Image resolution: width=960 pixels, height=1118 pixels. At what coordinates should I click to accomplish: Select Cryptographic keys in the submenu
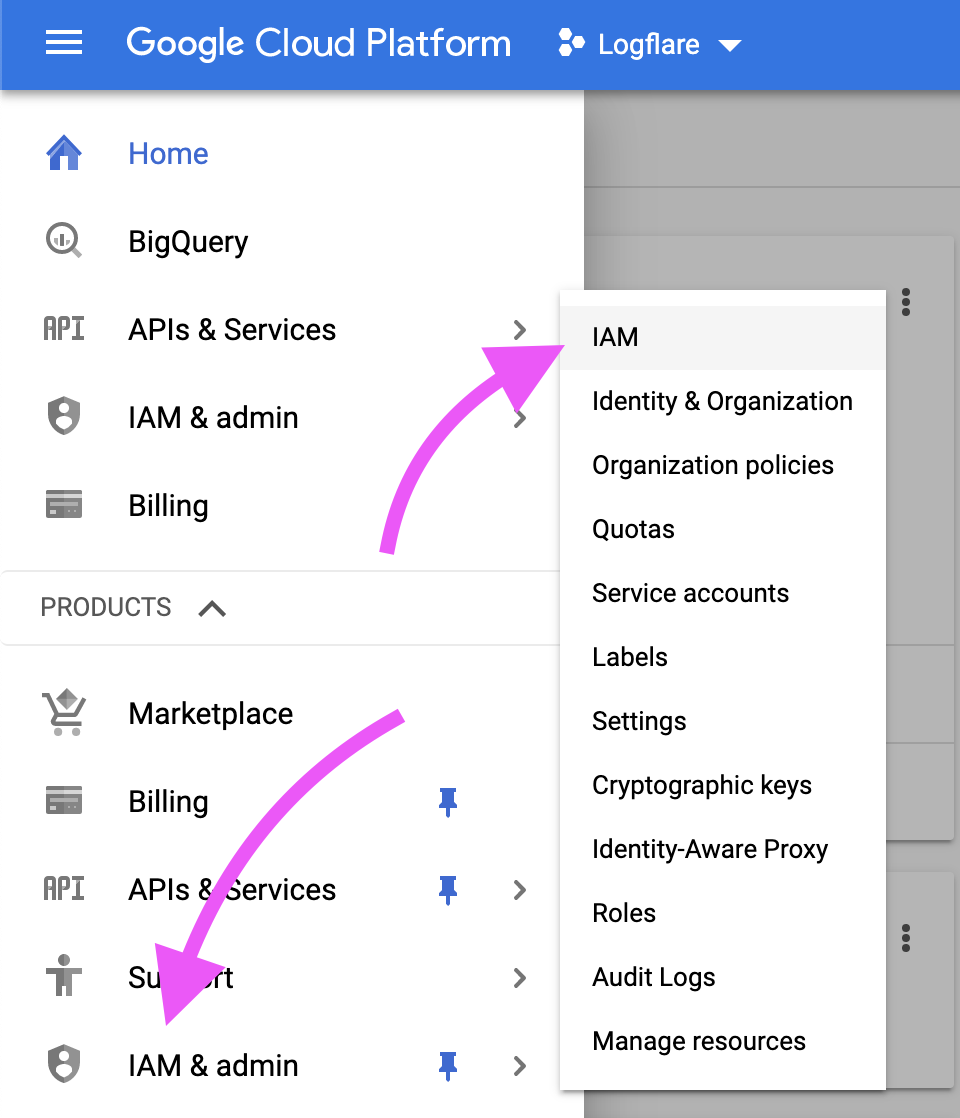(722, 785)
